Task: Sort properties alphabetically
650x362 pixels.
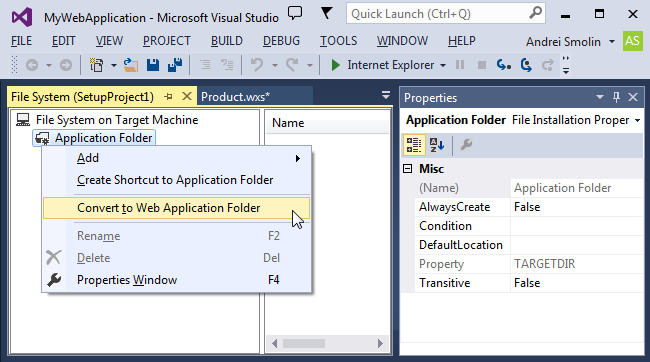Action: (437, 145)
